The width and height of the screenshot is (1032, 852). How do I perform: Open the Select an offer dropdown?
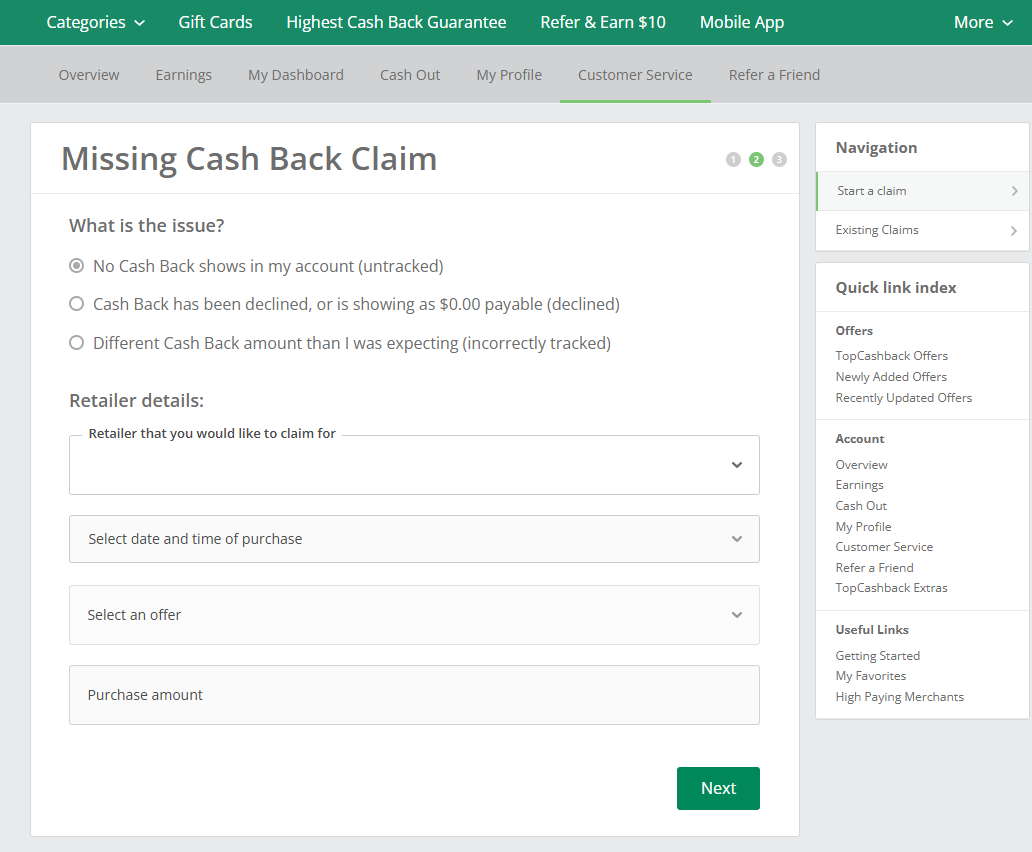(414, 615)
